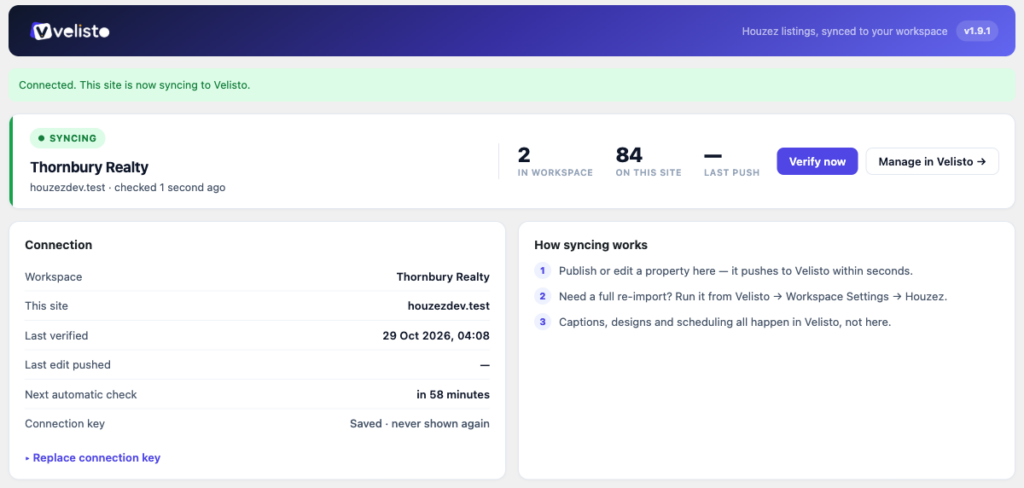
Task: Select the Thornbury Realty heading
Action: click(x=89, y=167)
